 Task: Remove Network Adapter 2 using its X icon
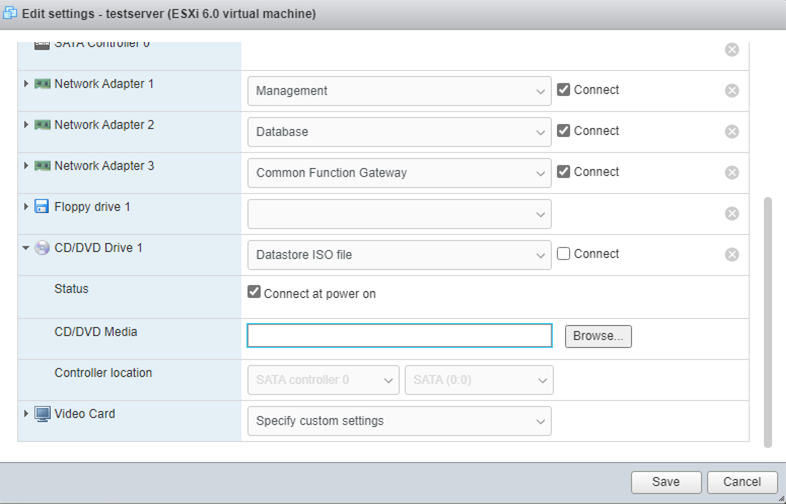coord(732,132)
